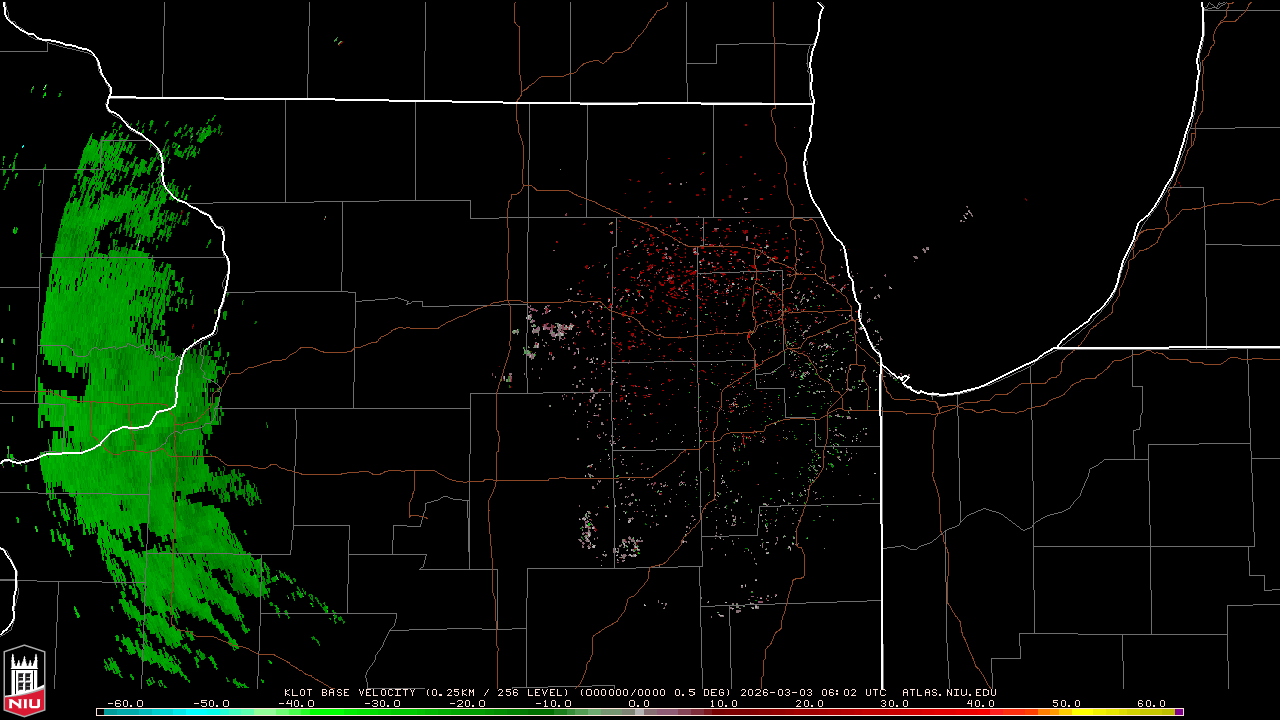Image resolution: width=1280 pixels, height=720 pixels.
Task: Click the -40.0 velocity scale label
Action: pyautogui.click(x=296, y=703)
